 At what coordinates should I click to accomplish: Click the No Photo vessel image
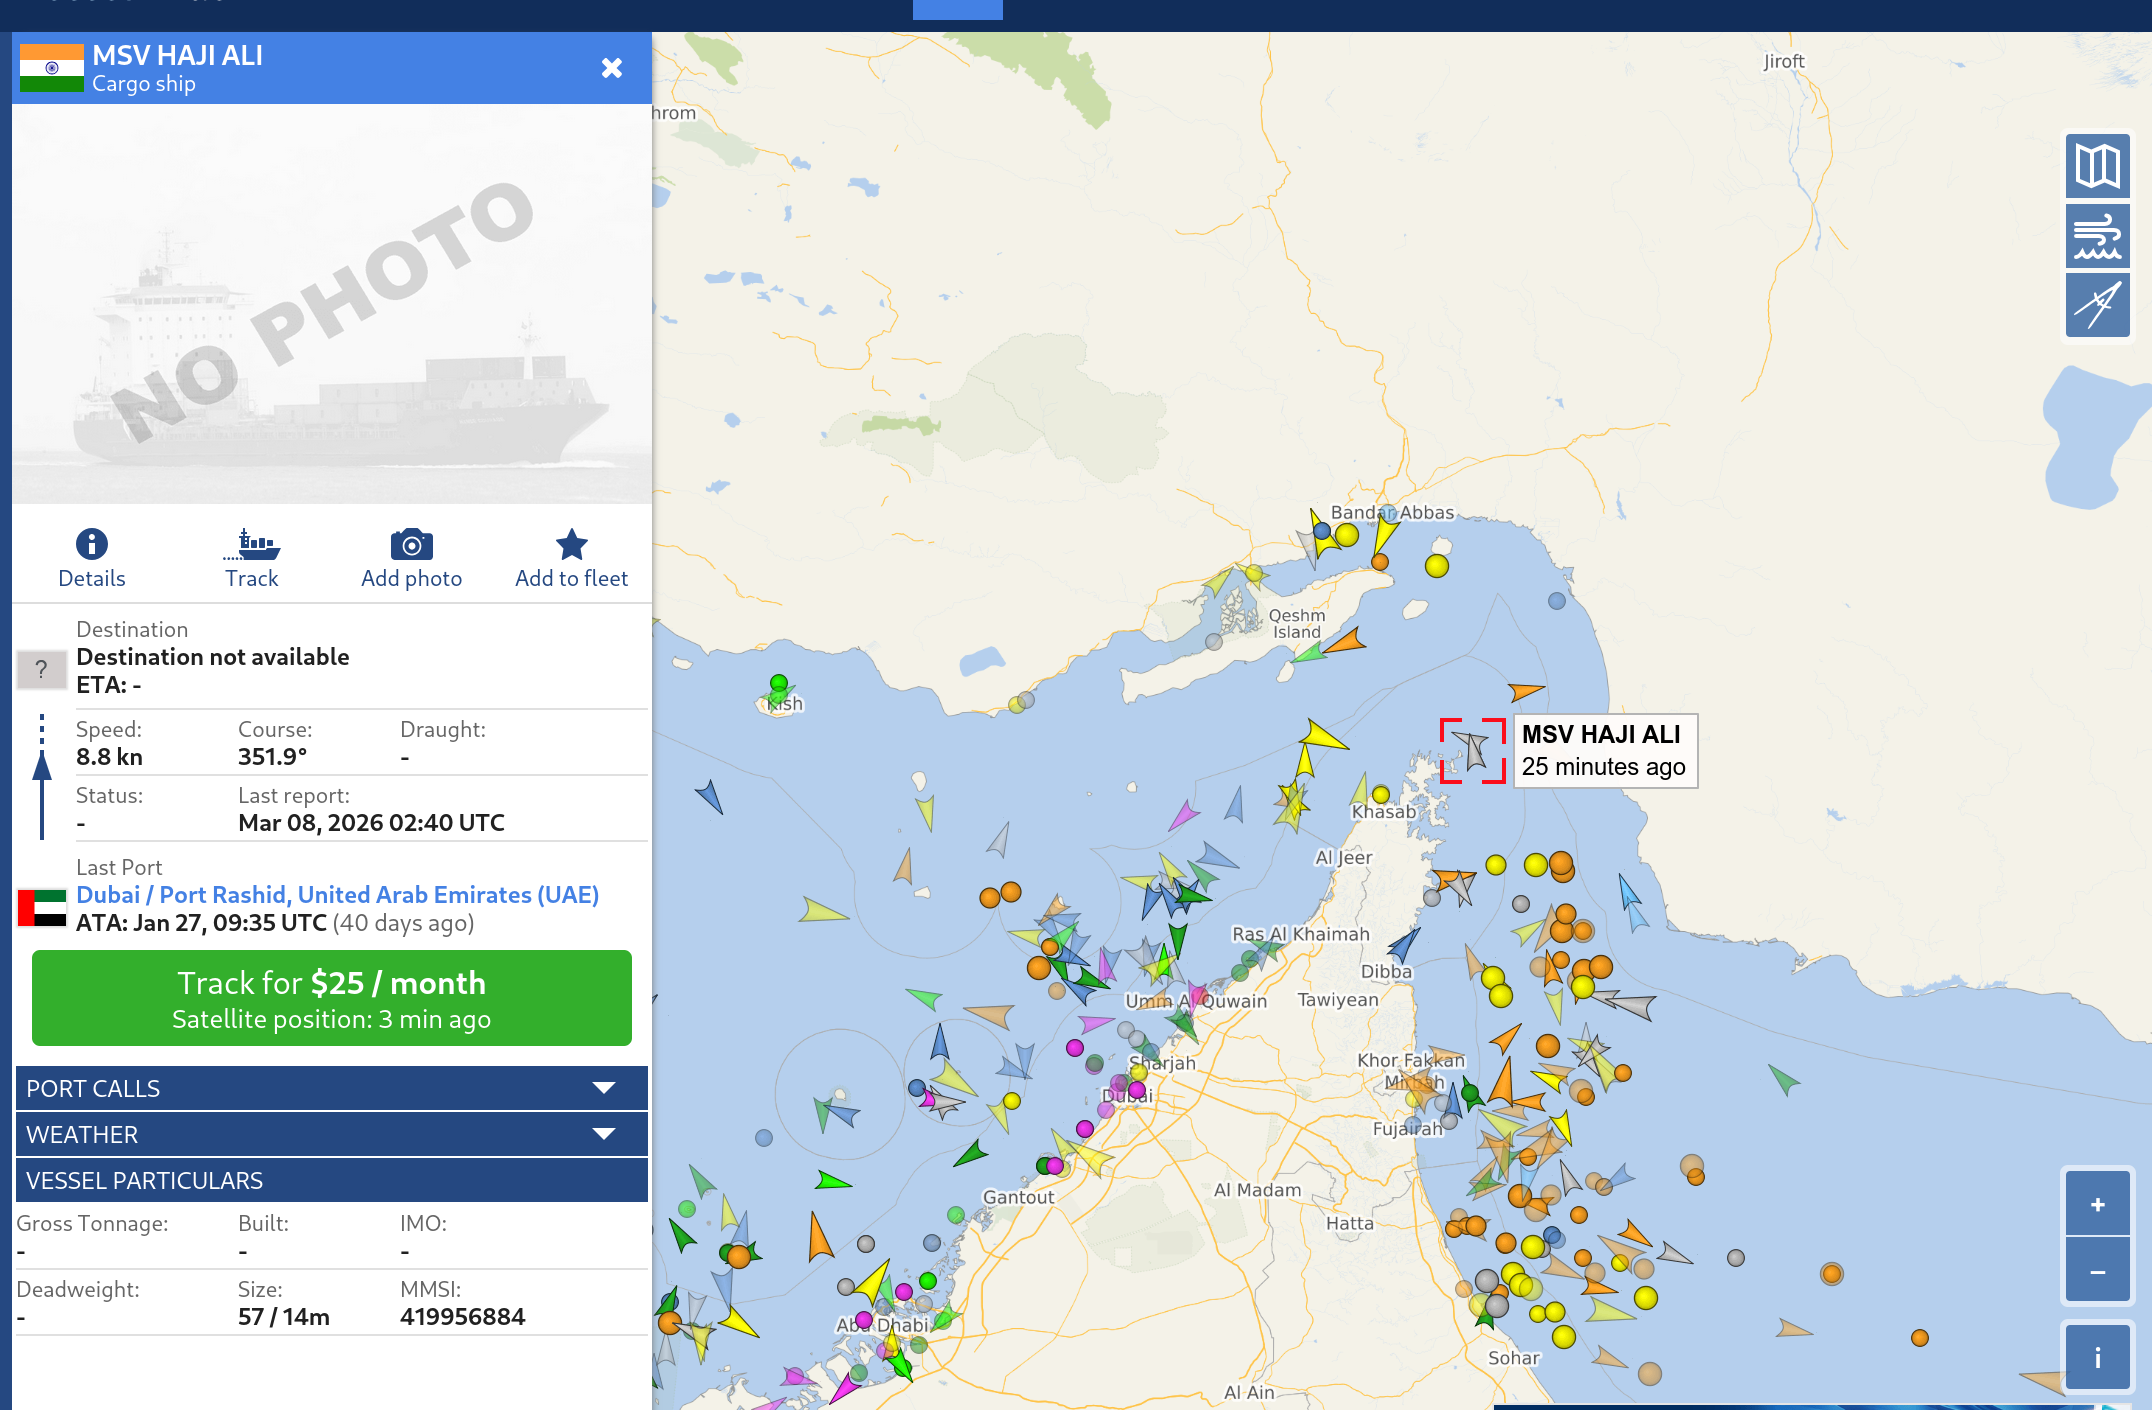click(331, 304)
